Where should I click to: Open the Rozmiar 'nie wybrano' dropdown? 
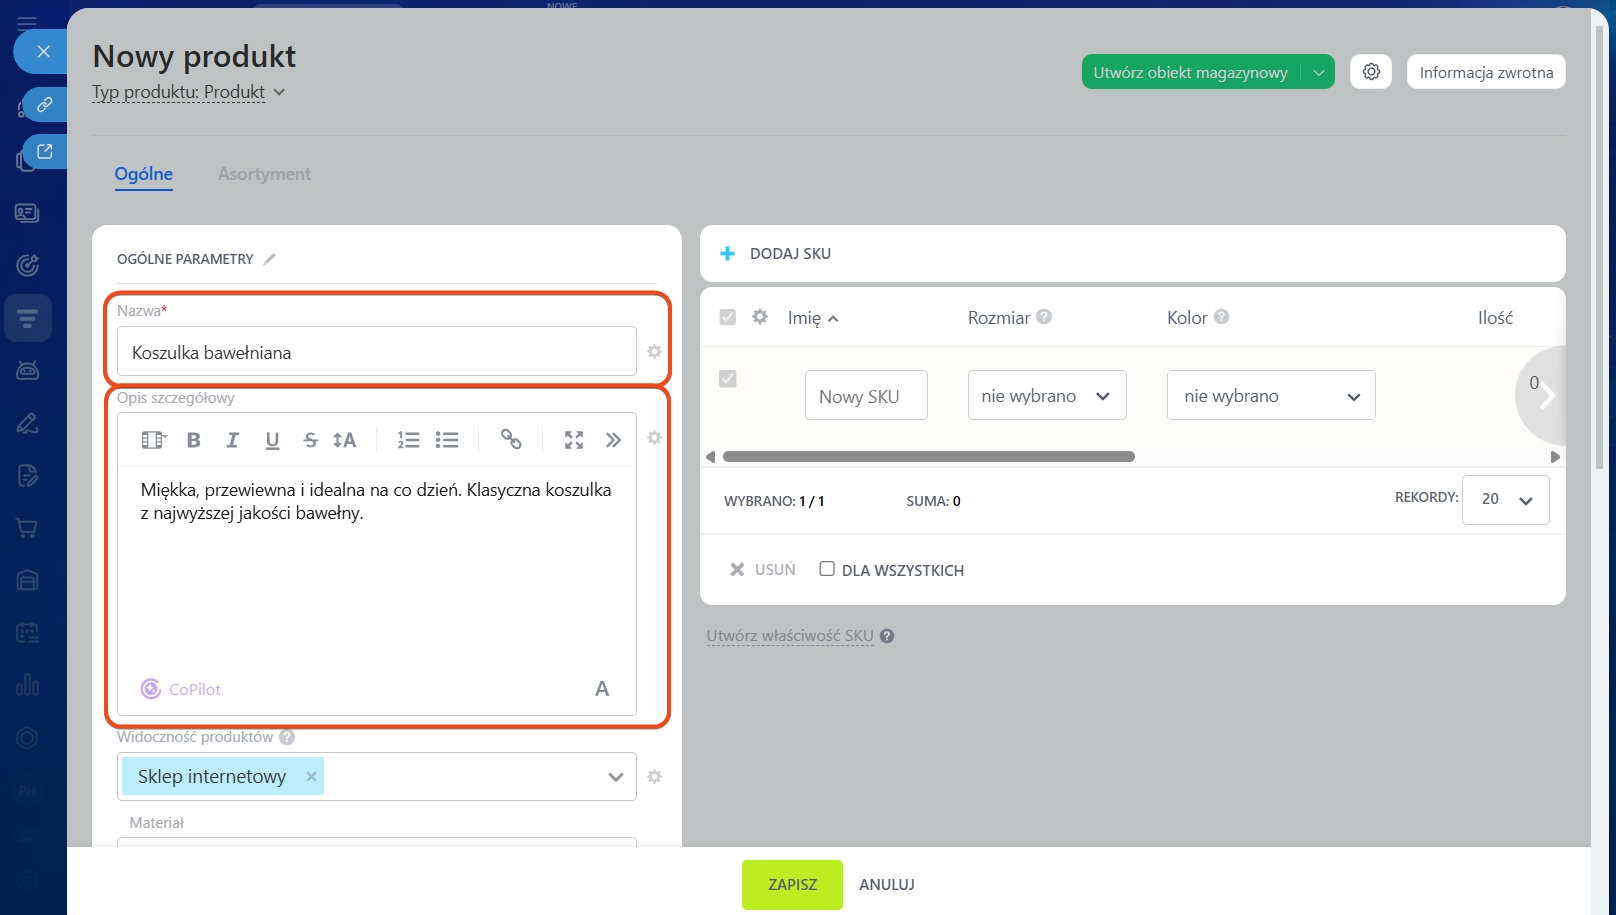(1046, 396)
